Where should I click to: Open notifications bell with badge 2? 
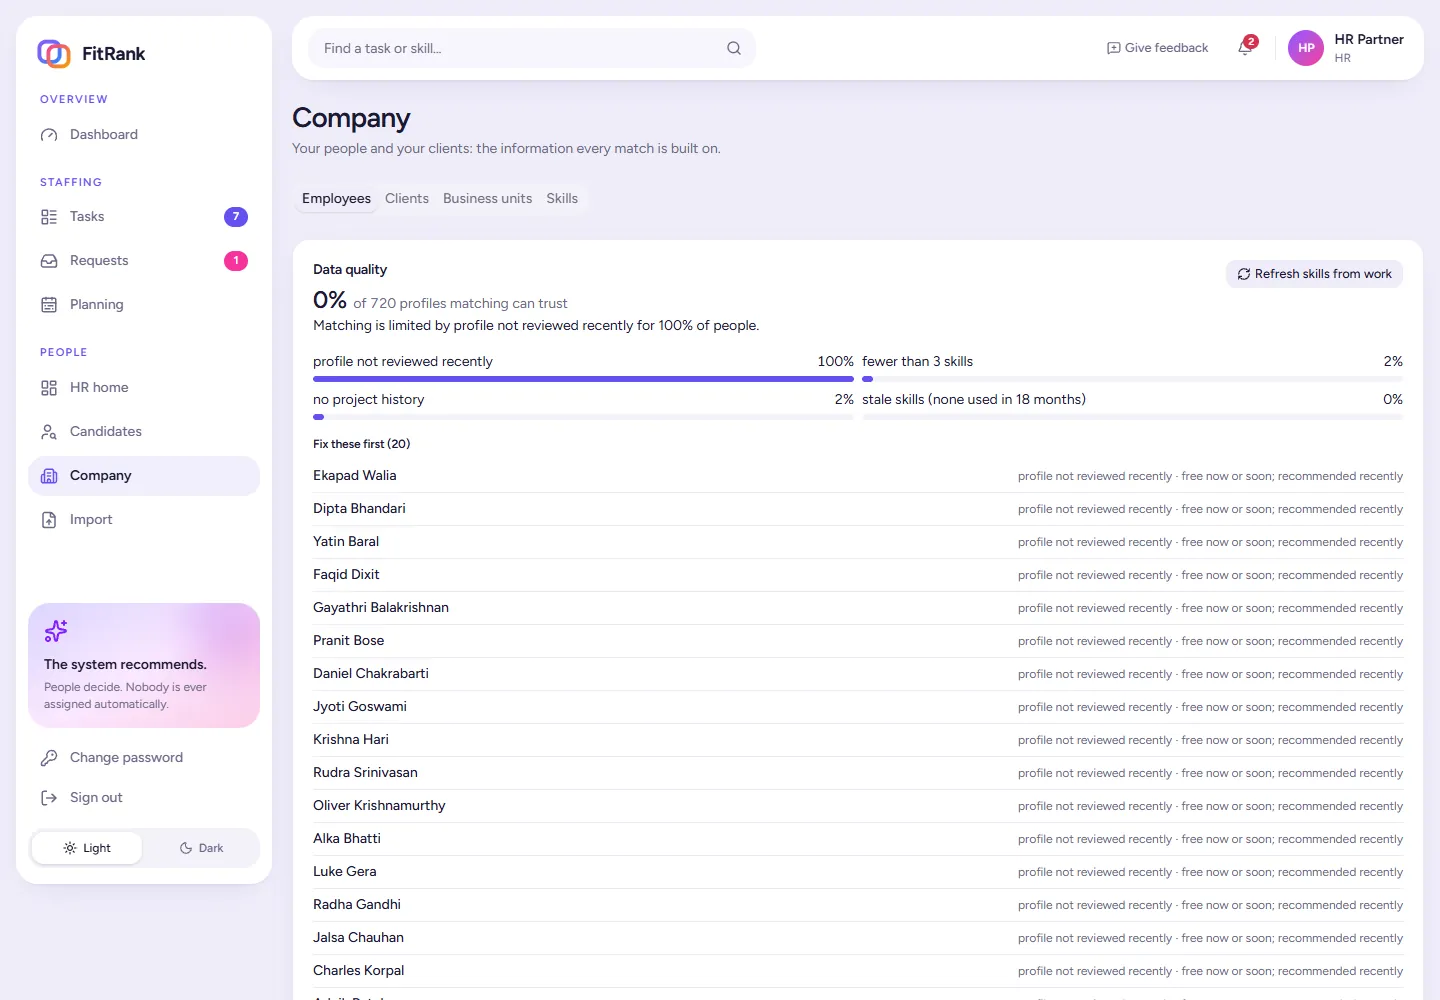1246,47
